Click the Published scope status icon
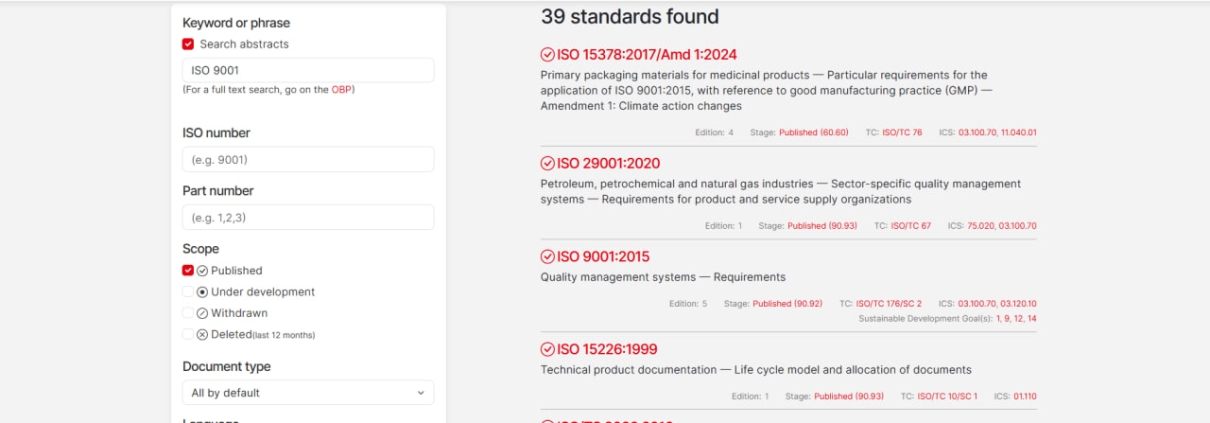 [x=202, y=271]
